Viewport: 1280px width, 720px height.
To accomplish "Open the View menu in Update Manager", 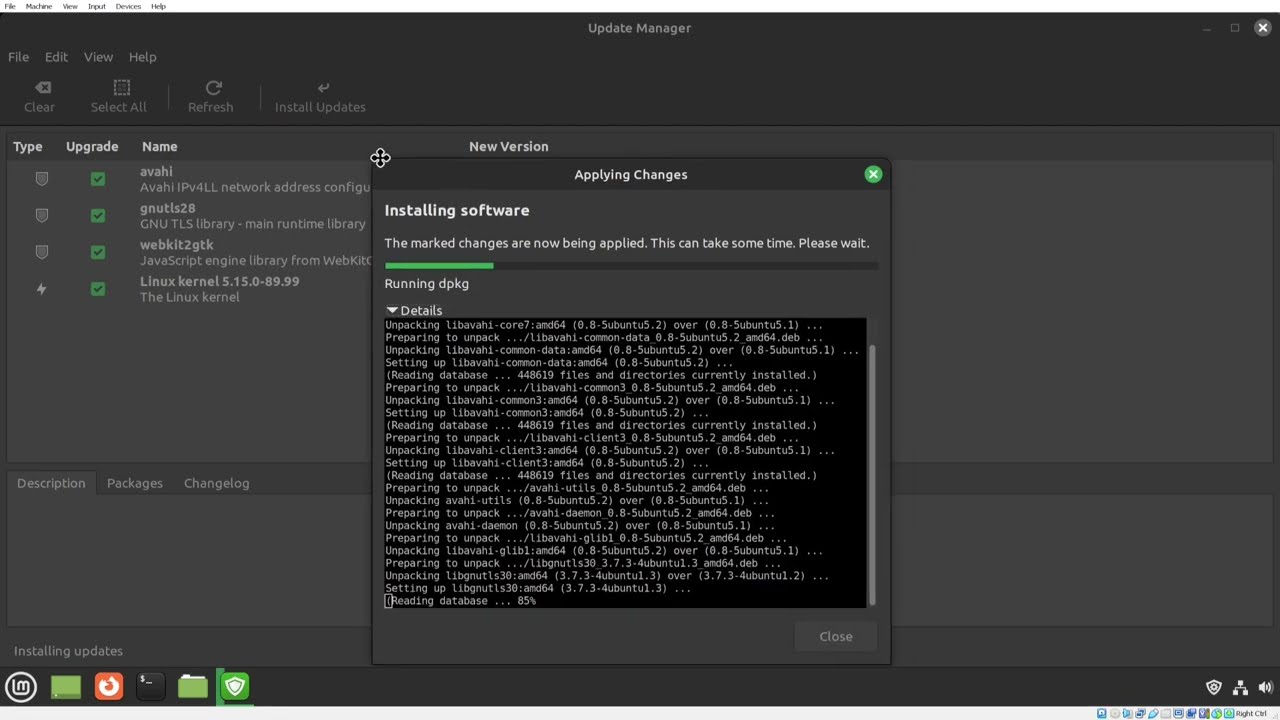I will [x=98, y=57].
